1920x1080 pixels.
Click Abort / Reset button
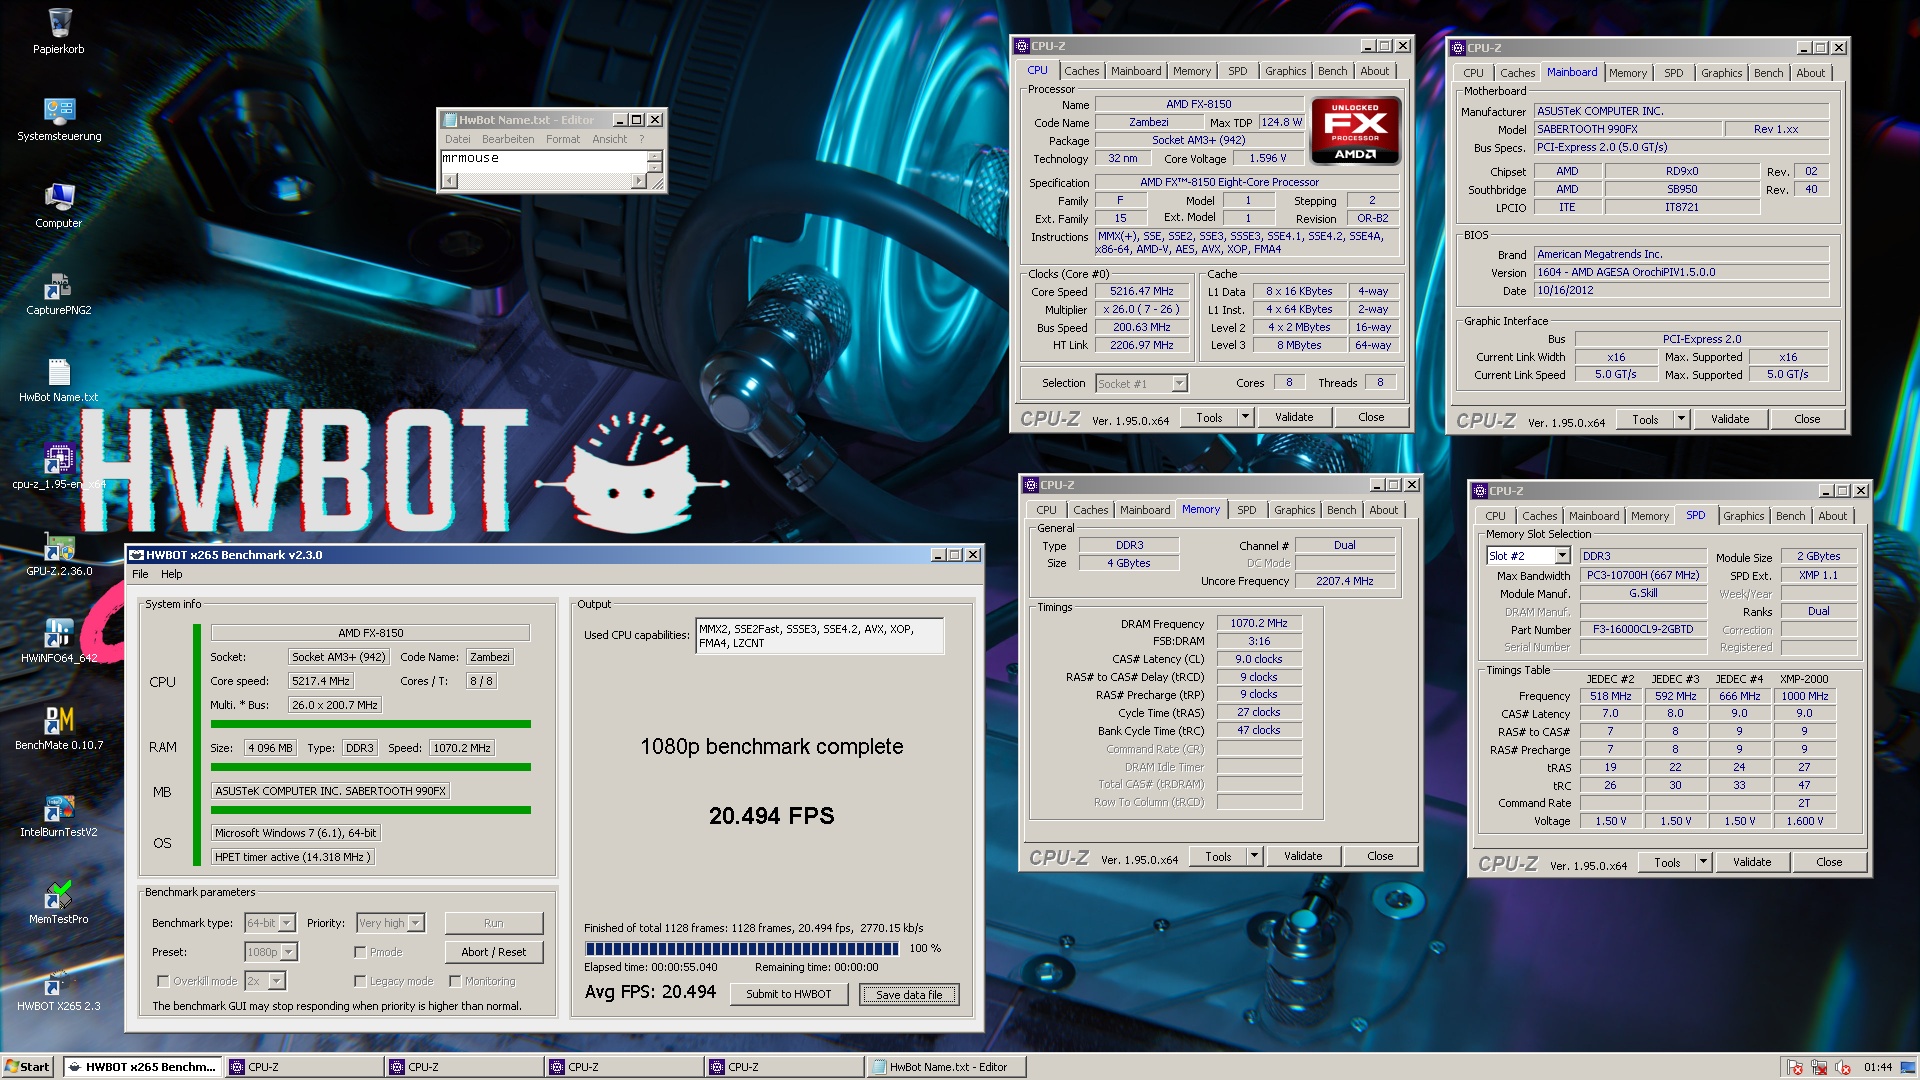point(493,952)
